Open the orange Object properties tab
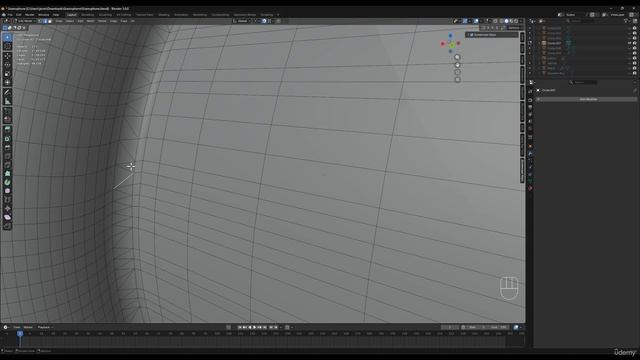 tap(530, 146)
